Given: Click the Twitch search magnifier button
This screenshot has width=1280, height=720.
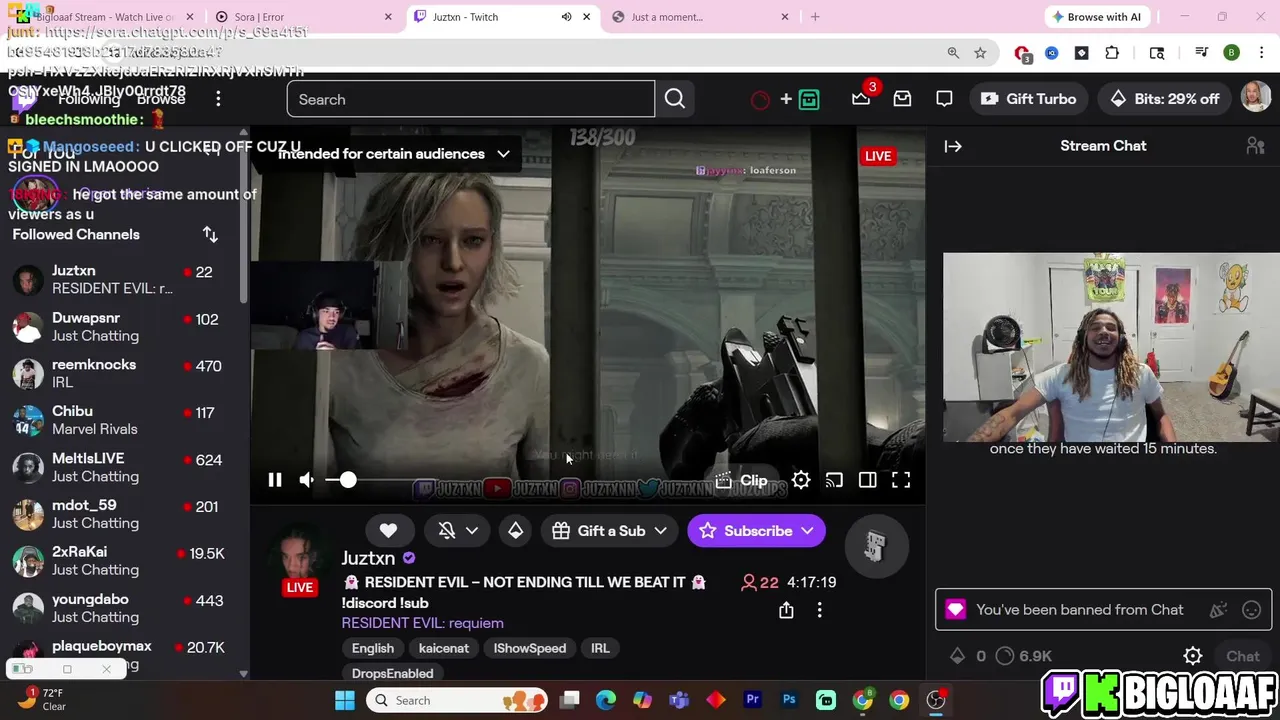Looking at the screenshot, I should point(675,99).
